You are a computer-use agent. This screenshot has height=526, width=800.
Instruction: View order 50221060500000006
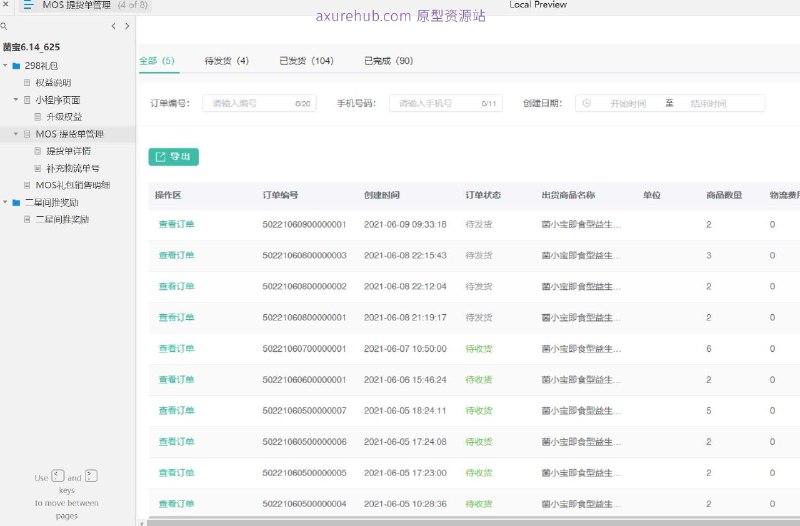click(177, 442)
